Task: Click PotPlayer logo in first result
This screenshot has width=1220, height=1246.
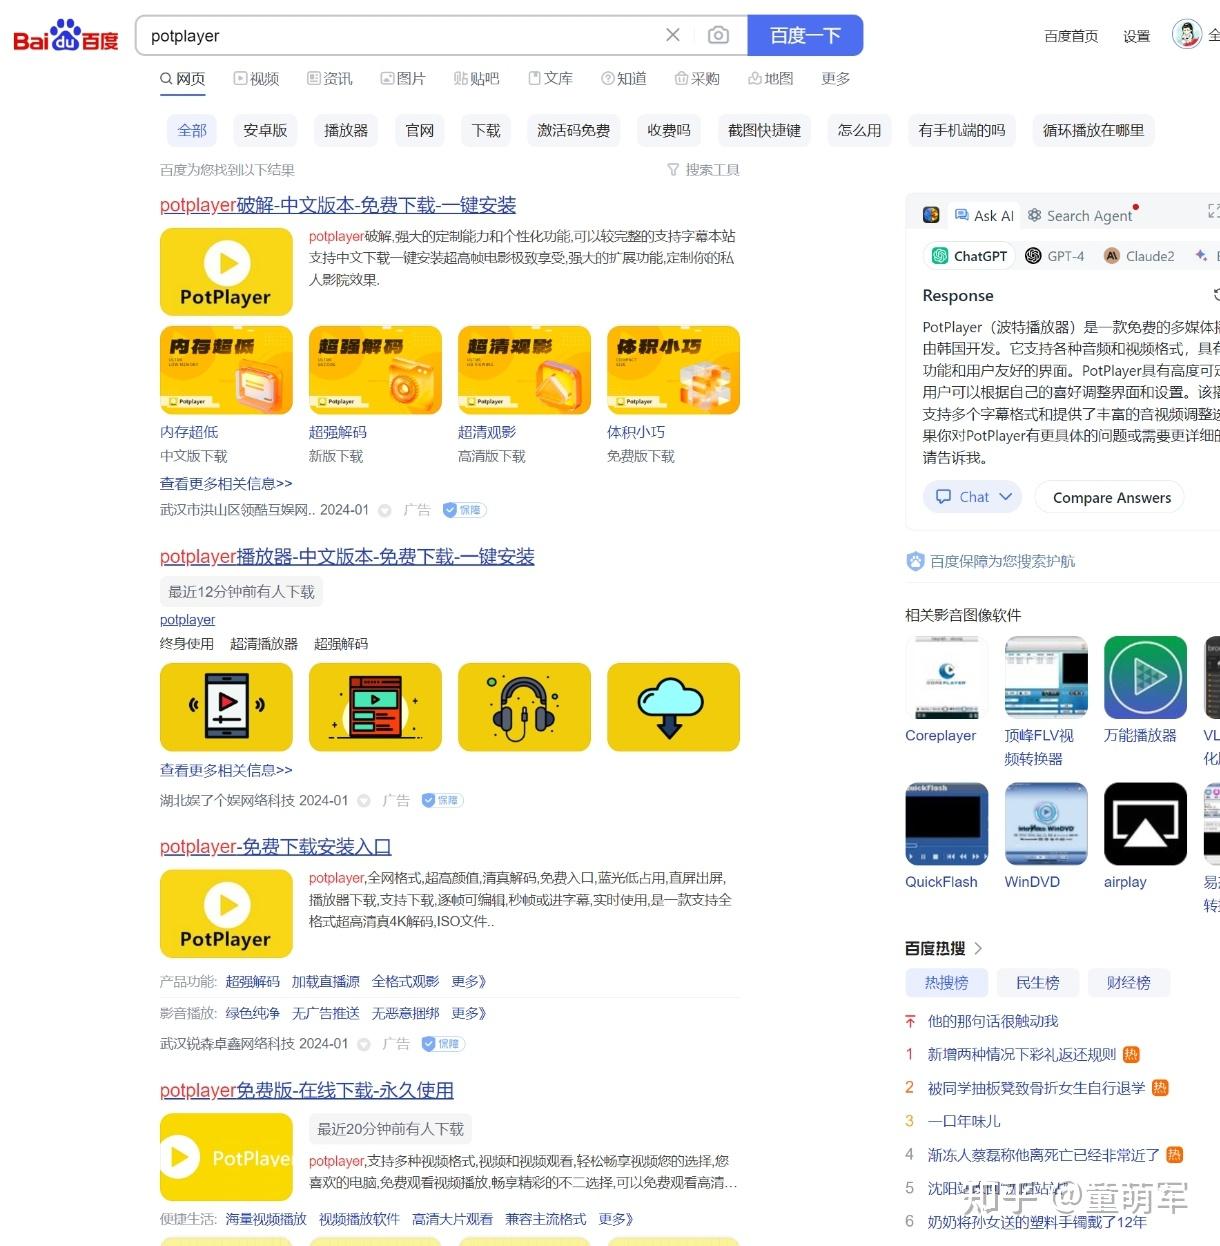Action: pos(226,272)
